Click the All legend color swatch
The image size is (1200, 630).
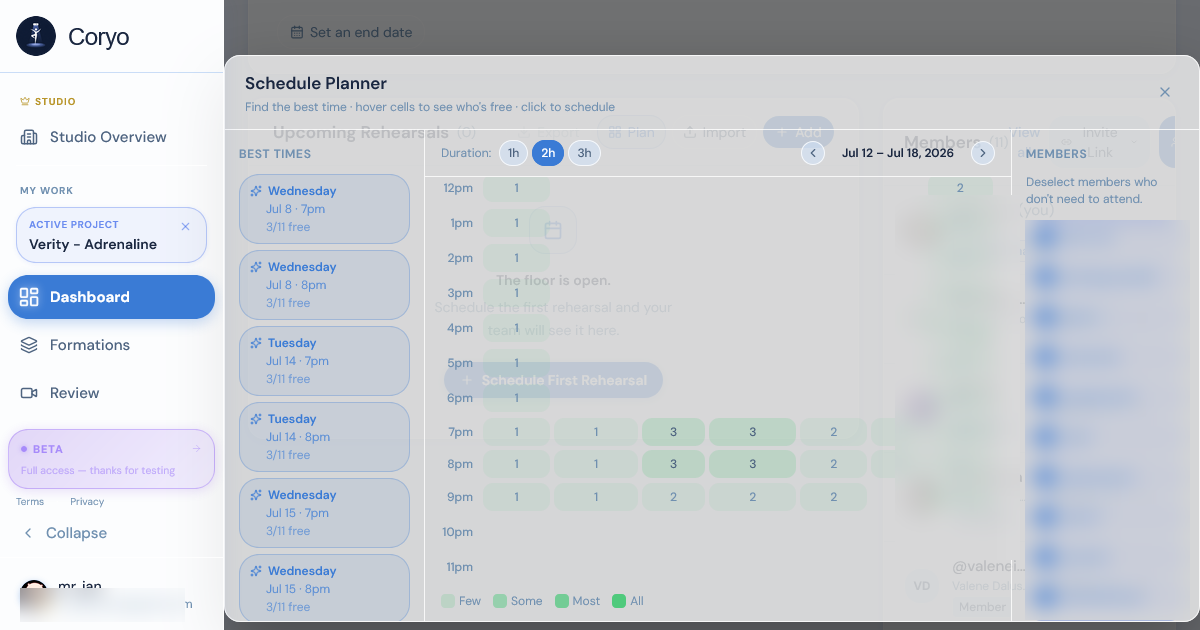point(619,601)
